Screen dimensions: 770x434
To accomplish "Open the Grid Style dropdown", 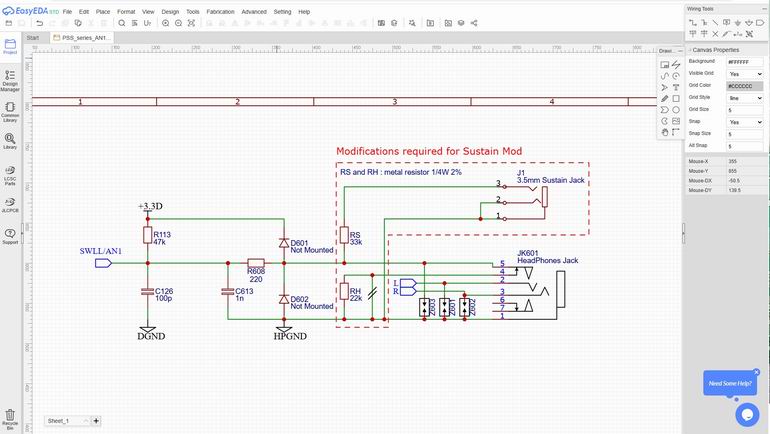I will tap(745, 98).
